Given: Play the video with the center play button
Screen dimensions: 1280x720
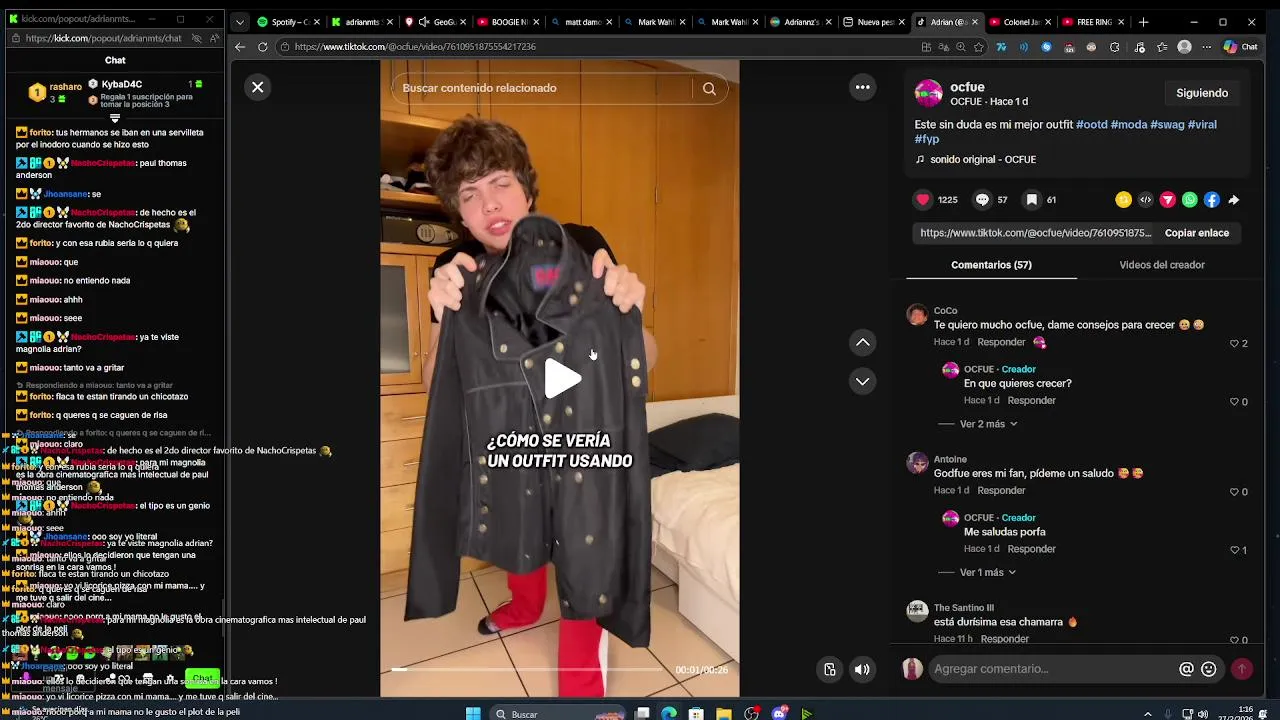Looking at the screenshot, I should coord(562,378).
